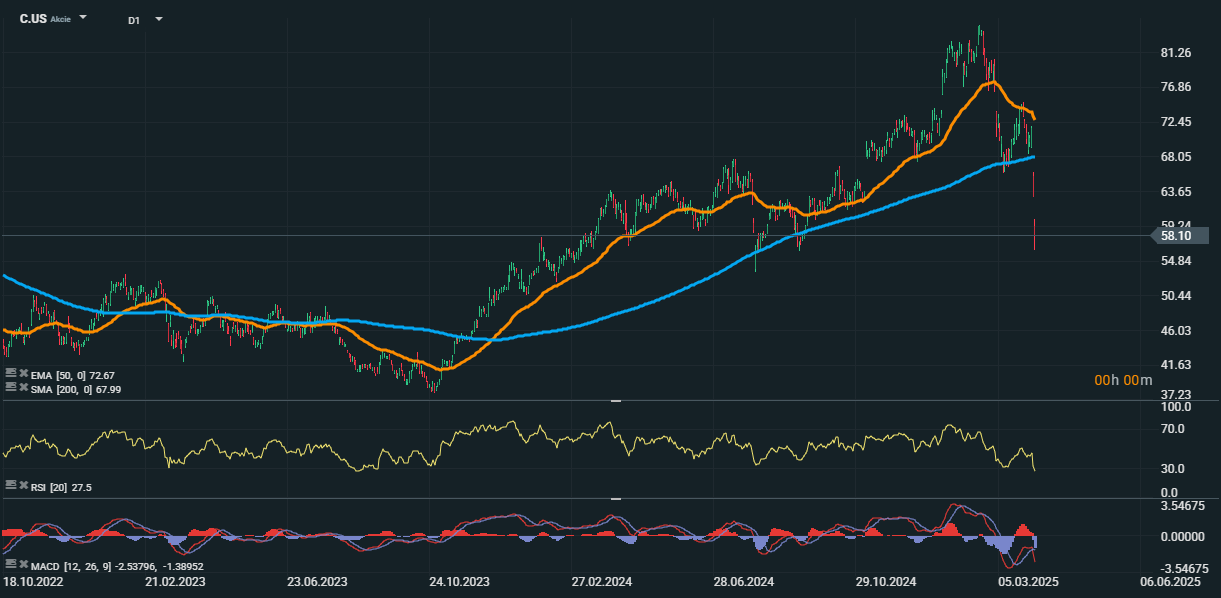Open settings icon for SMA indicator
Screen dimensions: 1221x598
pos(10,387)
